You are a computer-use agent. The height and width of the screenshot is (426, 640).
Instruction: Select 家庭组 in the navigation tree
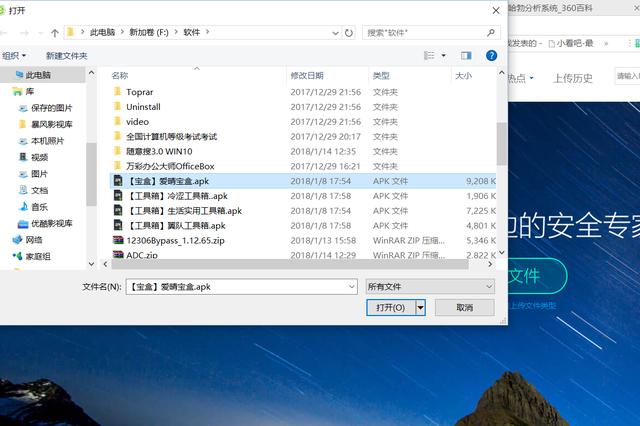click(x=32, y=256)
